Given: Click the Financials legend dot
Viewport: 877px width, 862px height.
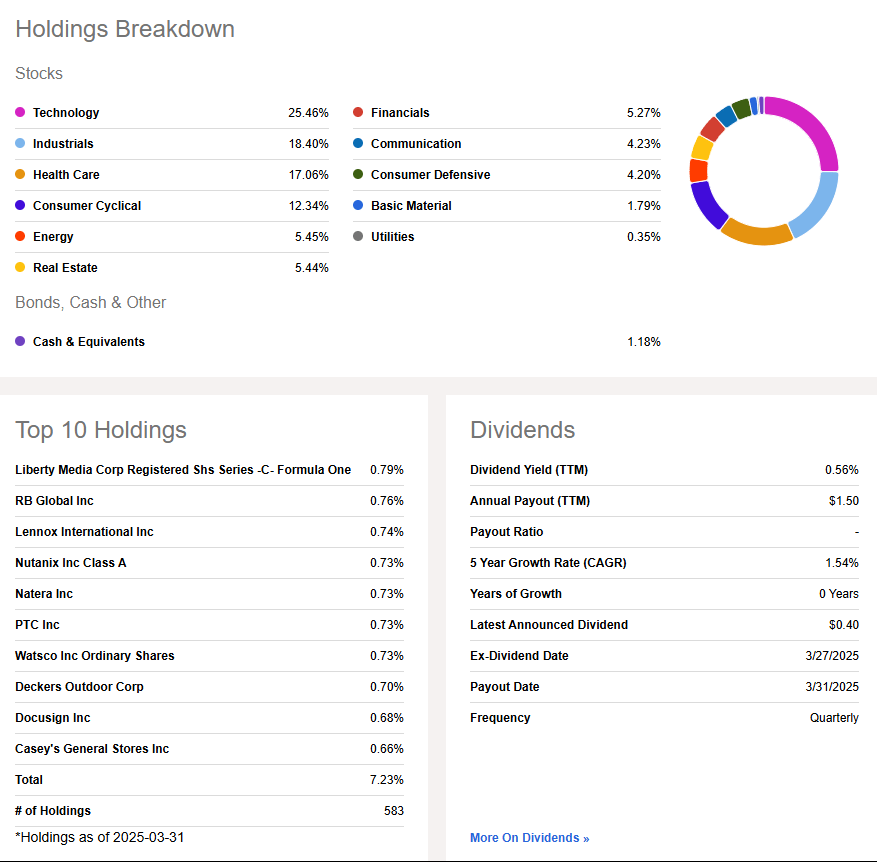Looking at the screenshot, I should [358, 113].
